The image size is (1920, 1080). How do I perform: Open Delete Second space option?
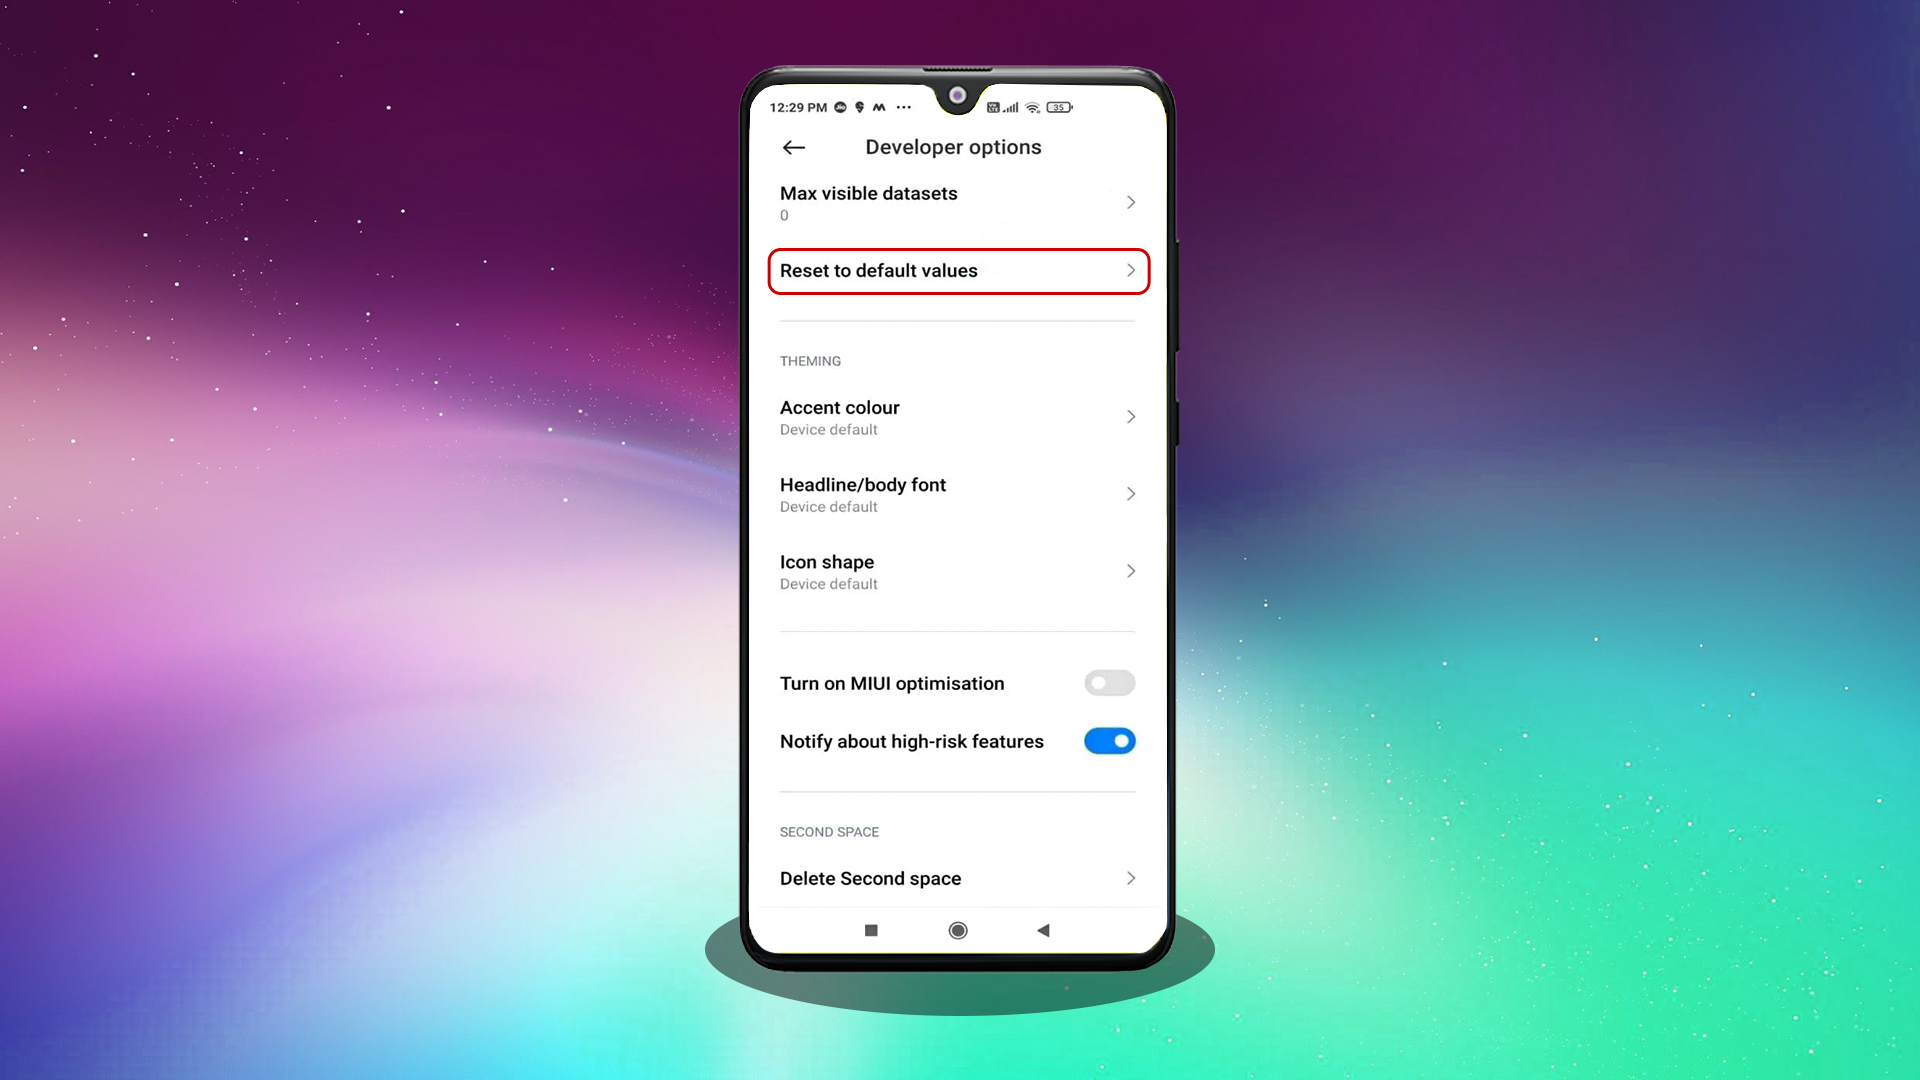tap(959, 877)
